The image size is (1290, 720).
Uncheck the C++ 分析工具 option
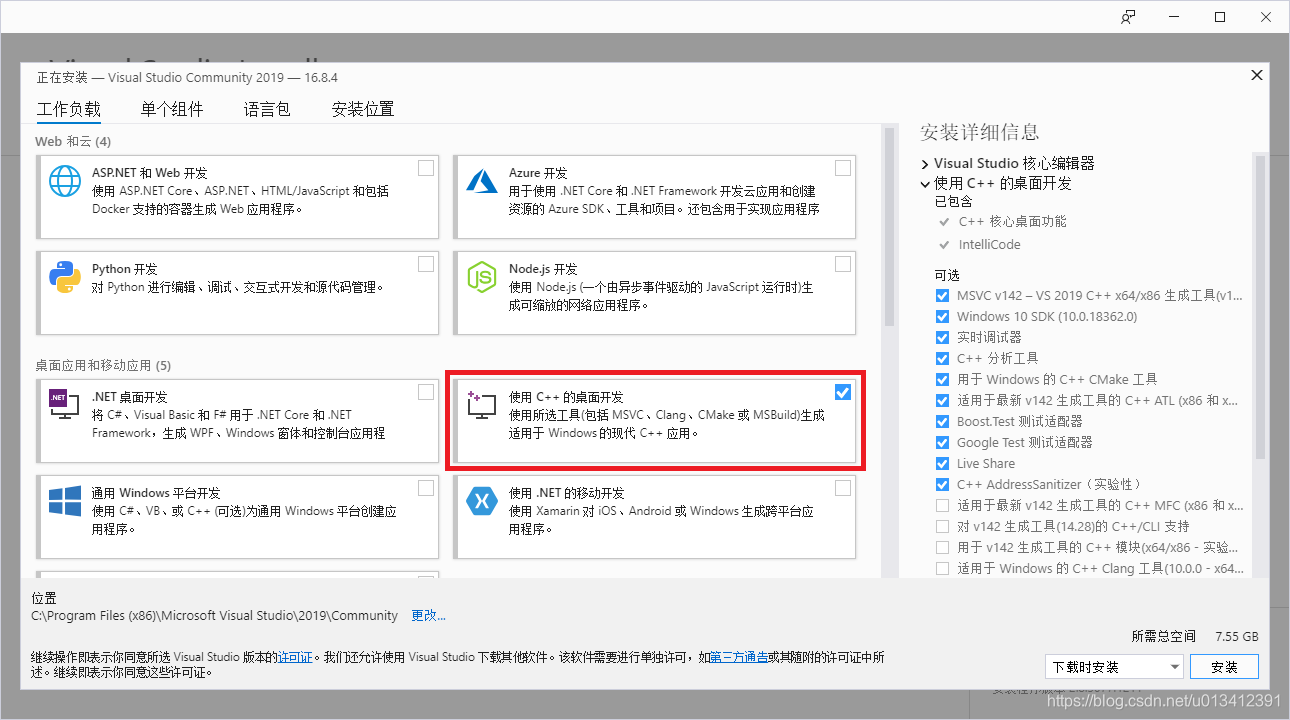[942, 359]
